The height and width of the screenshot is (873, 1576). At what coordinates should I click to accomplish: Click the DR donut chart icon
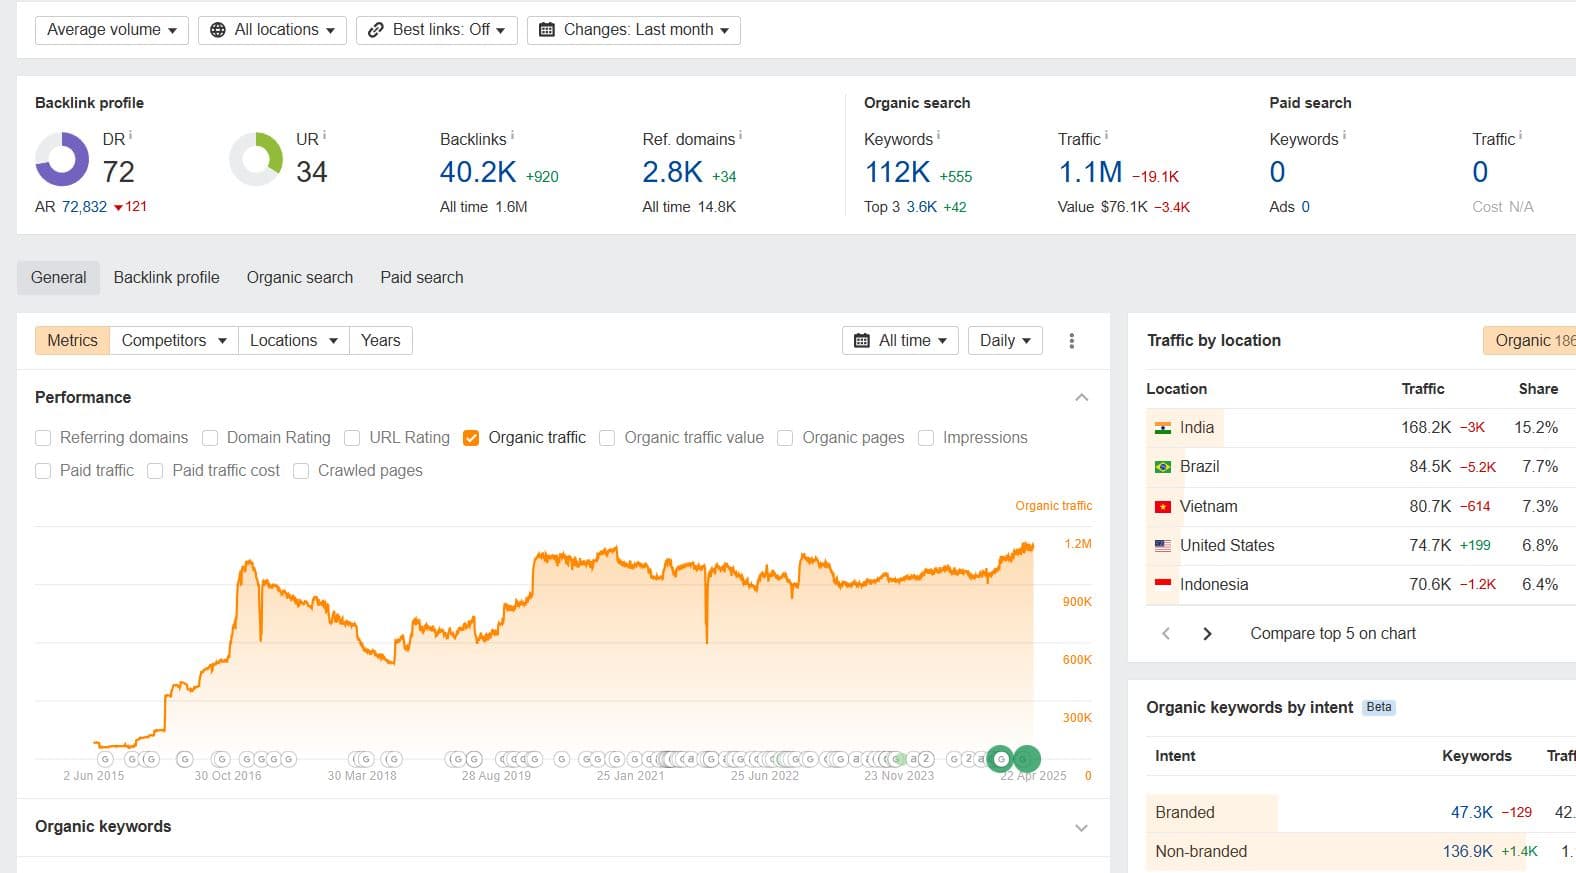[x=62, y=159]
